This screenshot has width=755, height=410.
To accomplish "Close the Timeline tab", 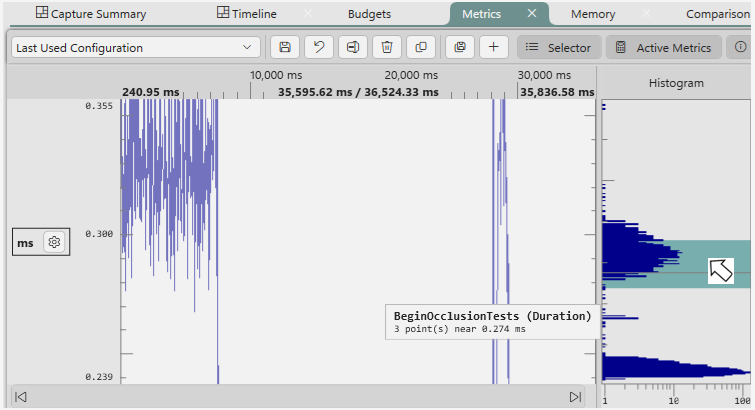I will coord(307,13).
